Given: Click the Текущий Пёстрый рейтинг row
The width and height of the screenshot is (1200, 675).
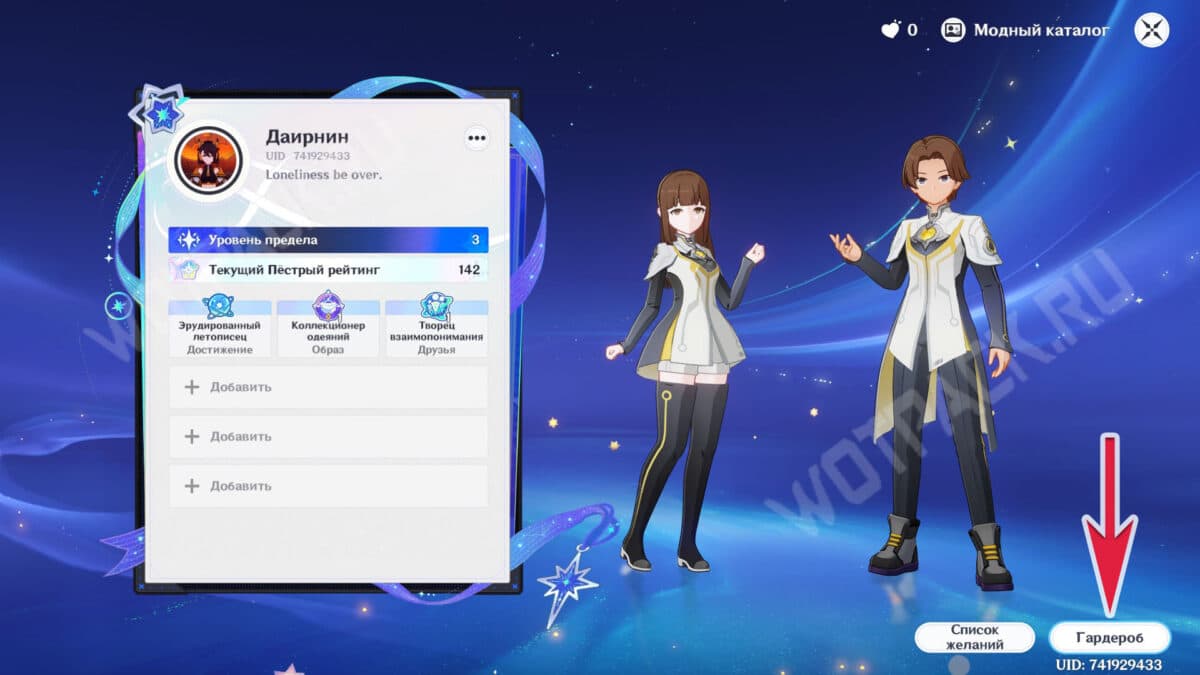Looking at the screenshot, I should pos(328,270).
